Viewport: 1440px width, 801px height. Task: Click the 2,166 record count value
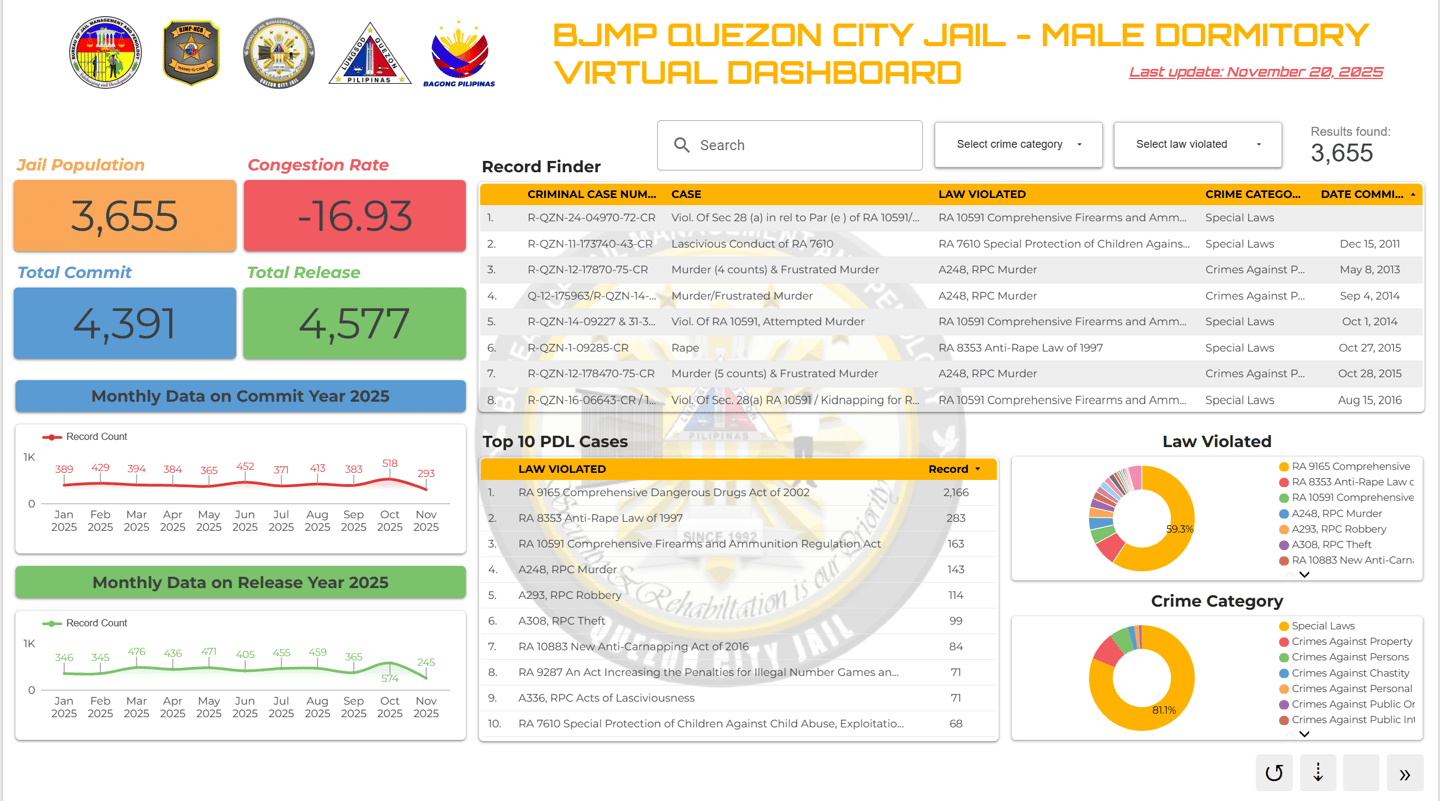(955, 493)
